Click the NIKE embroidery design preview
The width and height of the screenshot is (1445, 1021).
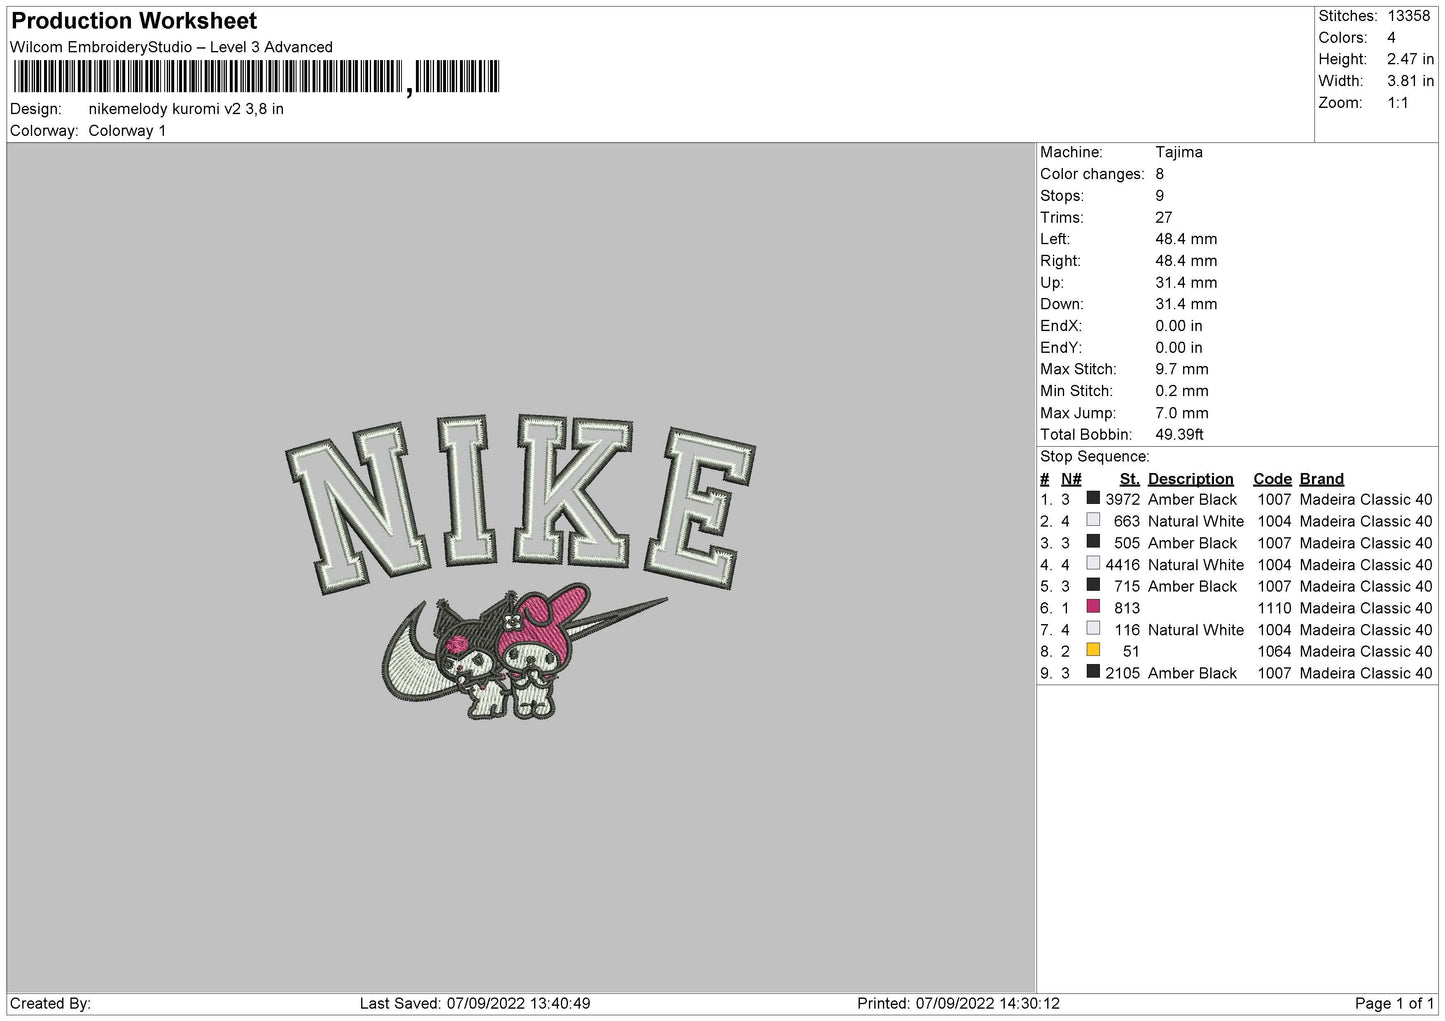pos(520,567)
